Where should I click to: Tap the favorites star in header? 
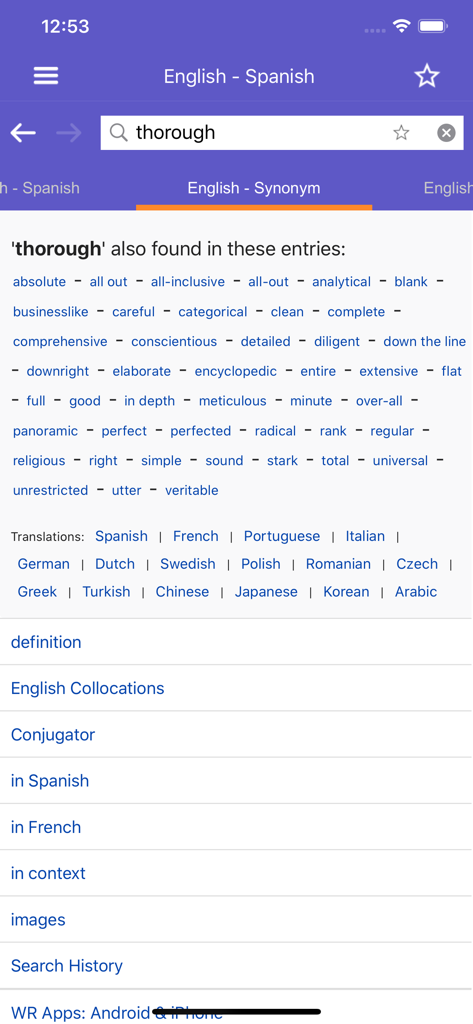pyautogui.click(x=427, y=76)
